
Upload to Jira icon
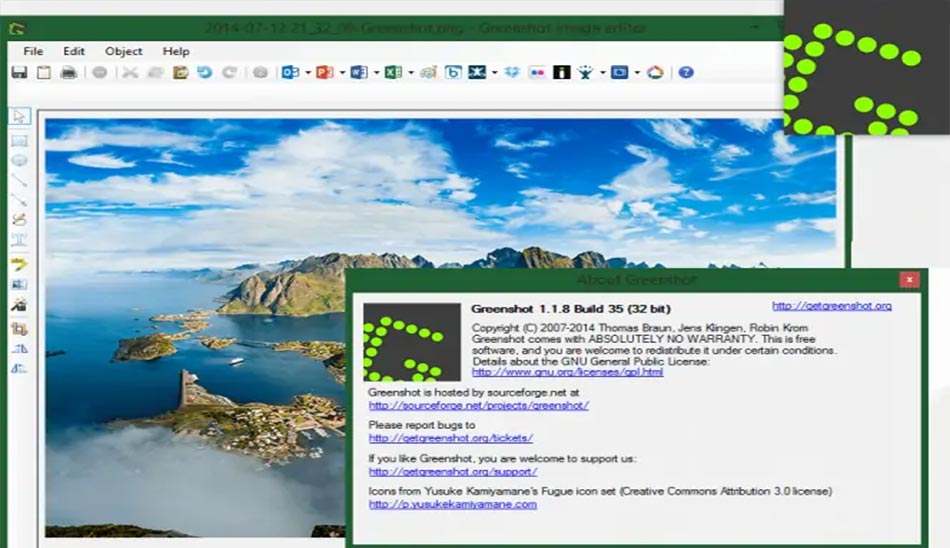585,73
